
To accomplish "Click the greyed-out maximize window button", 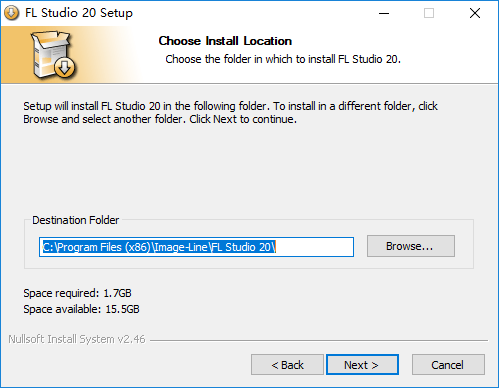I will tap(429, 13).
